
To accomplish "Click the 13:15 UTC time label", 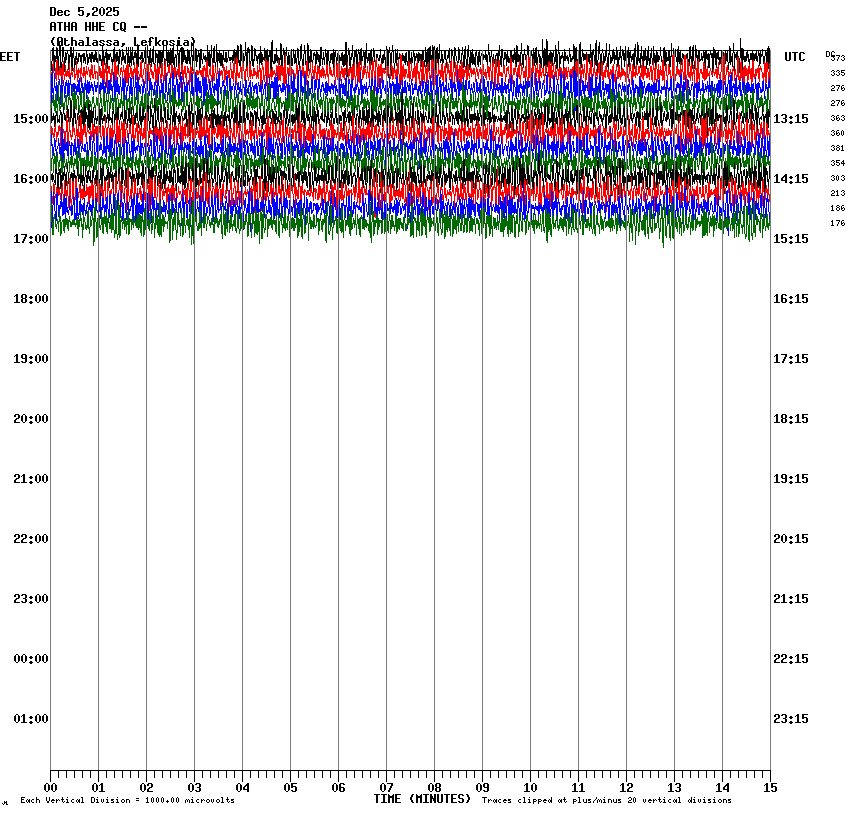I will (x=791, y=119).
